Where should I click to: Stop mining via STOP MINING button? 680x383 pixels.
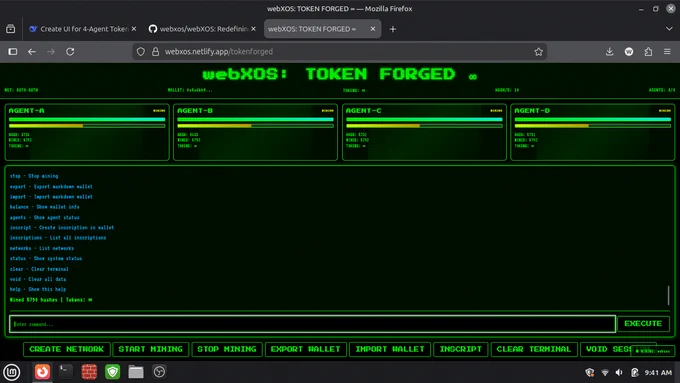(x=227, y=349)
